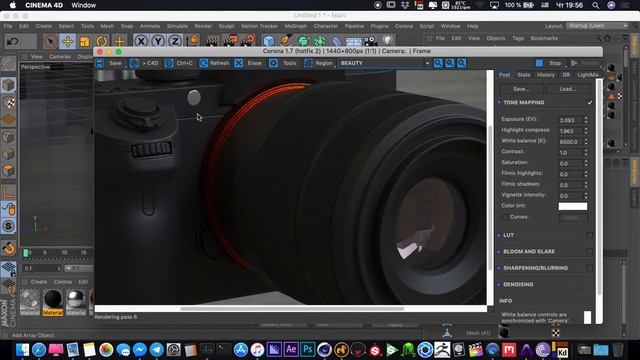Click the Floor grid object icon

[353, 42]
